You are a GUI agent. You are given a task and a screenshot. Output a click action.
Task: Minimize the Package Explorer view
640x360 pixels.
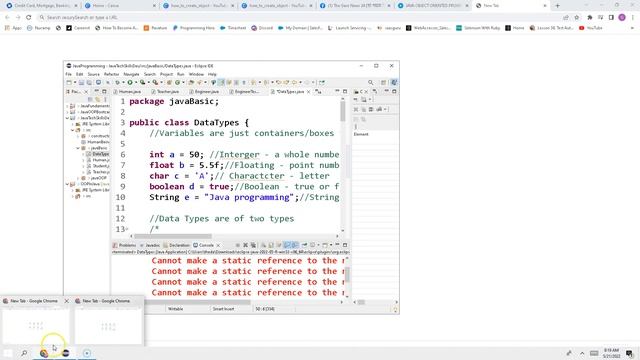tap(96, 91)
